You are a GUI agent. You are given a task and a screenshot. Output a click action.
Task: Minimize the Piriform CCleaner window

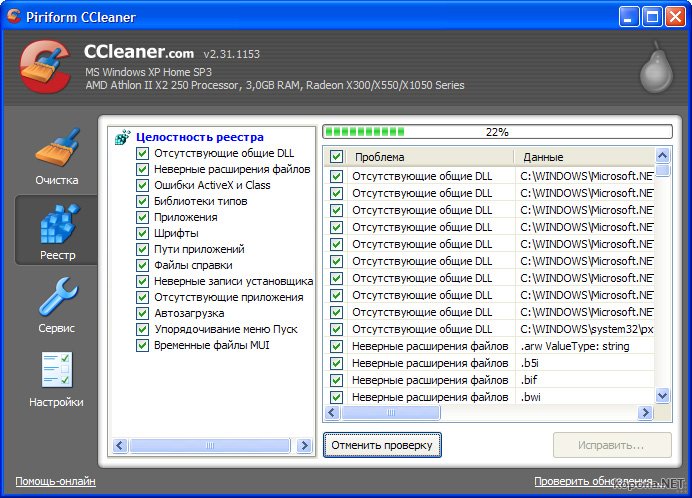pyautogui.click(x=628, y=17)
